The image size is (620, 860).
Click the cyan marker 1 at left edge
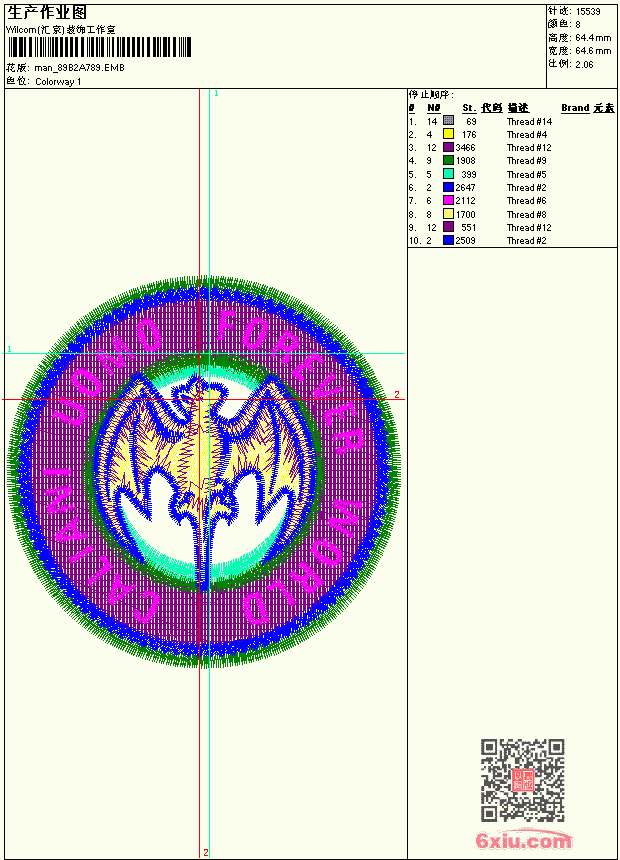point(9,349)
